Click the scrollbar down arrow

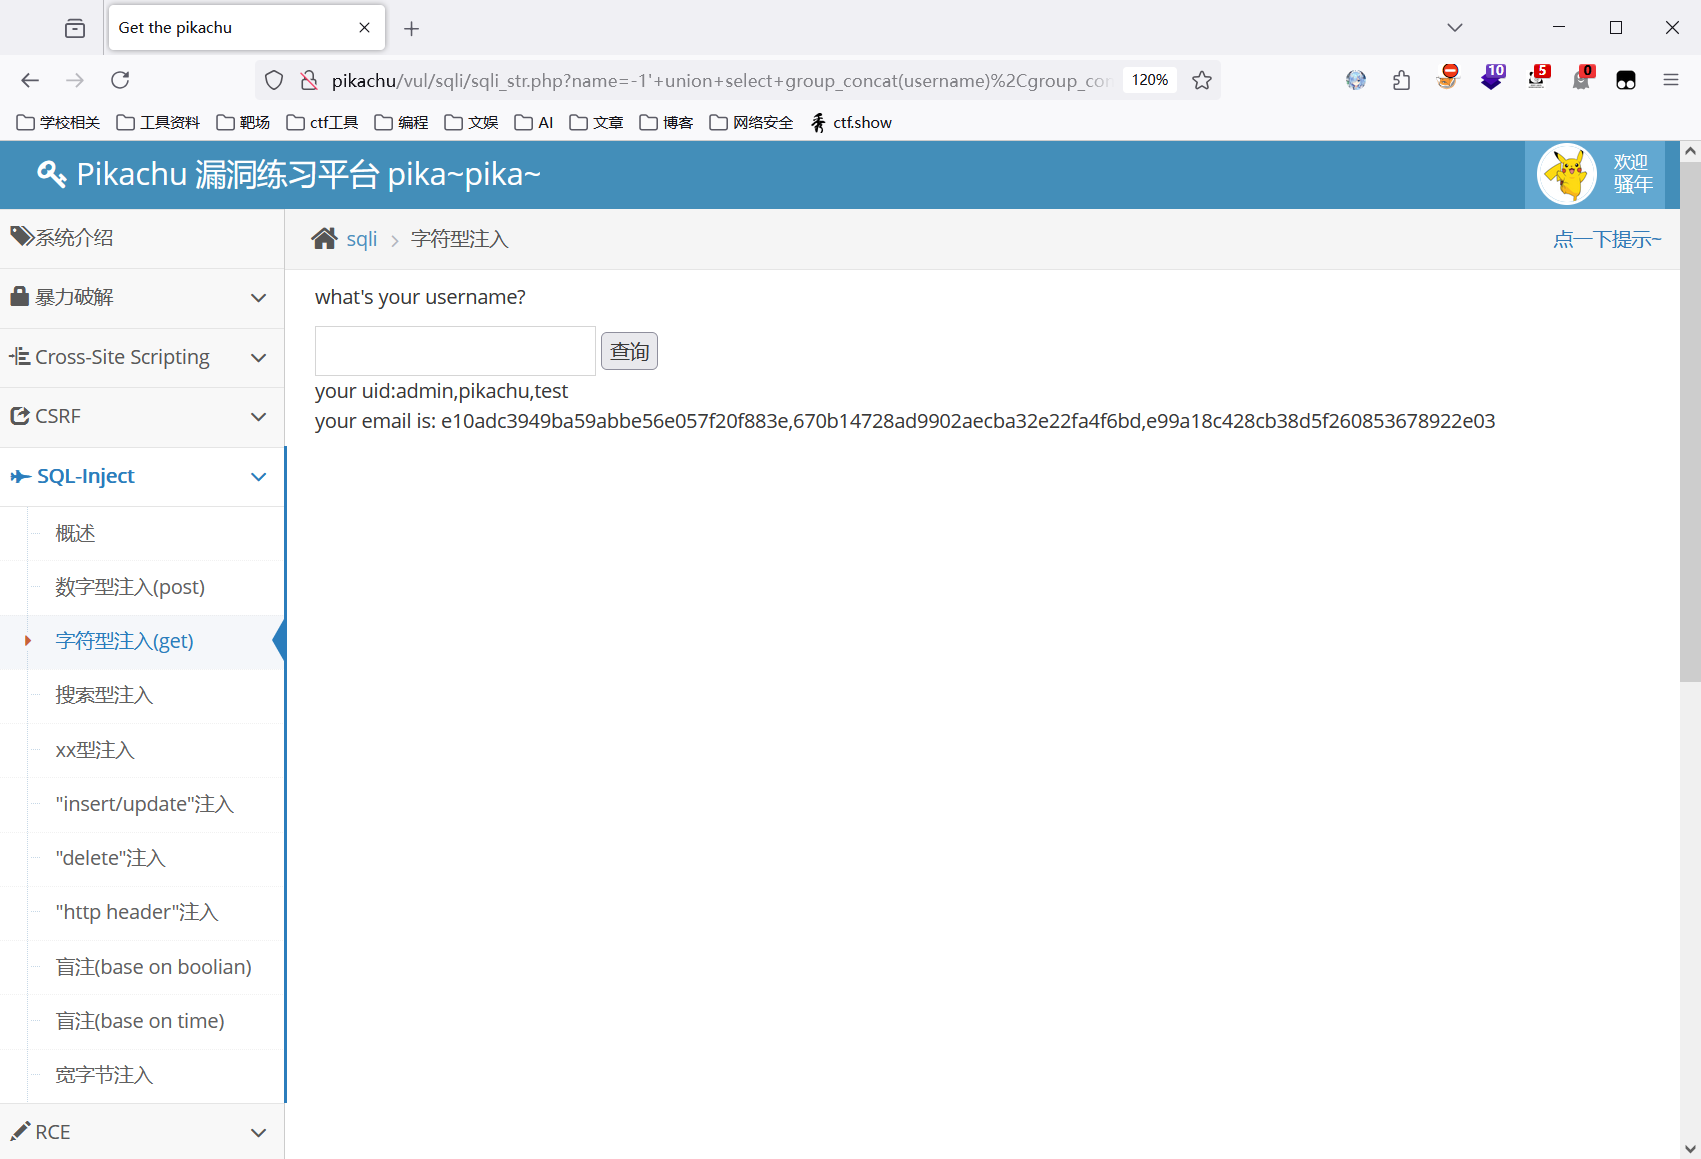[1690, 1149]
